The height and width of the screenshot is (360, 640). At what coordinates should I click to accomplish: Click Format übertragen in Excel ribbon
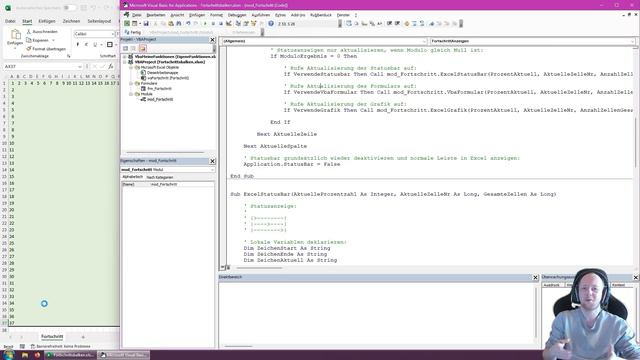point(46,49)
